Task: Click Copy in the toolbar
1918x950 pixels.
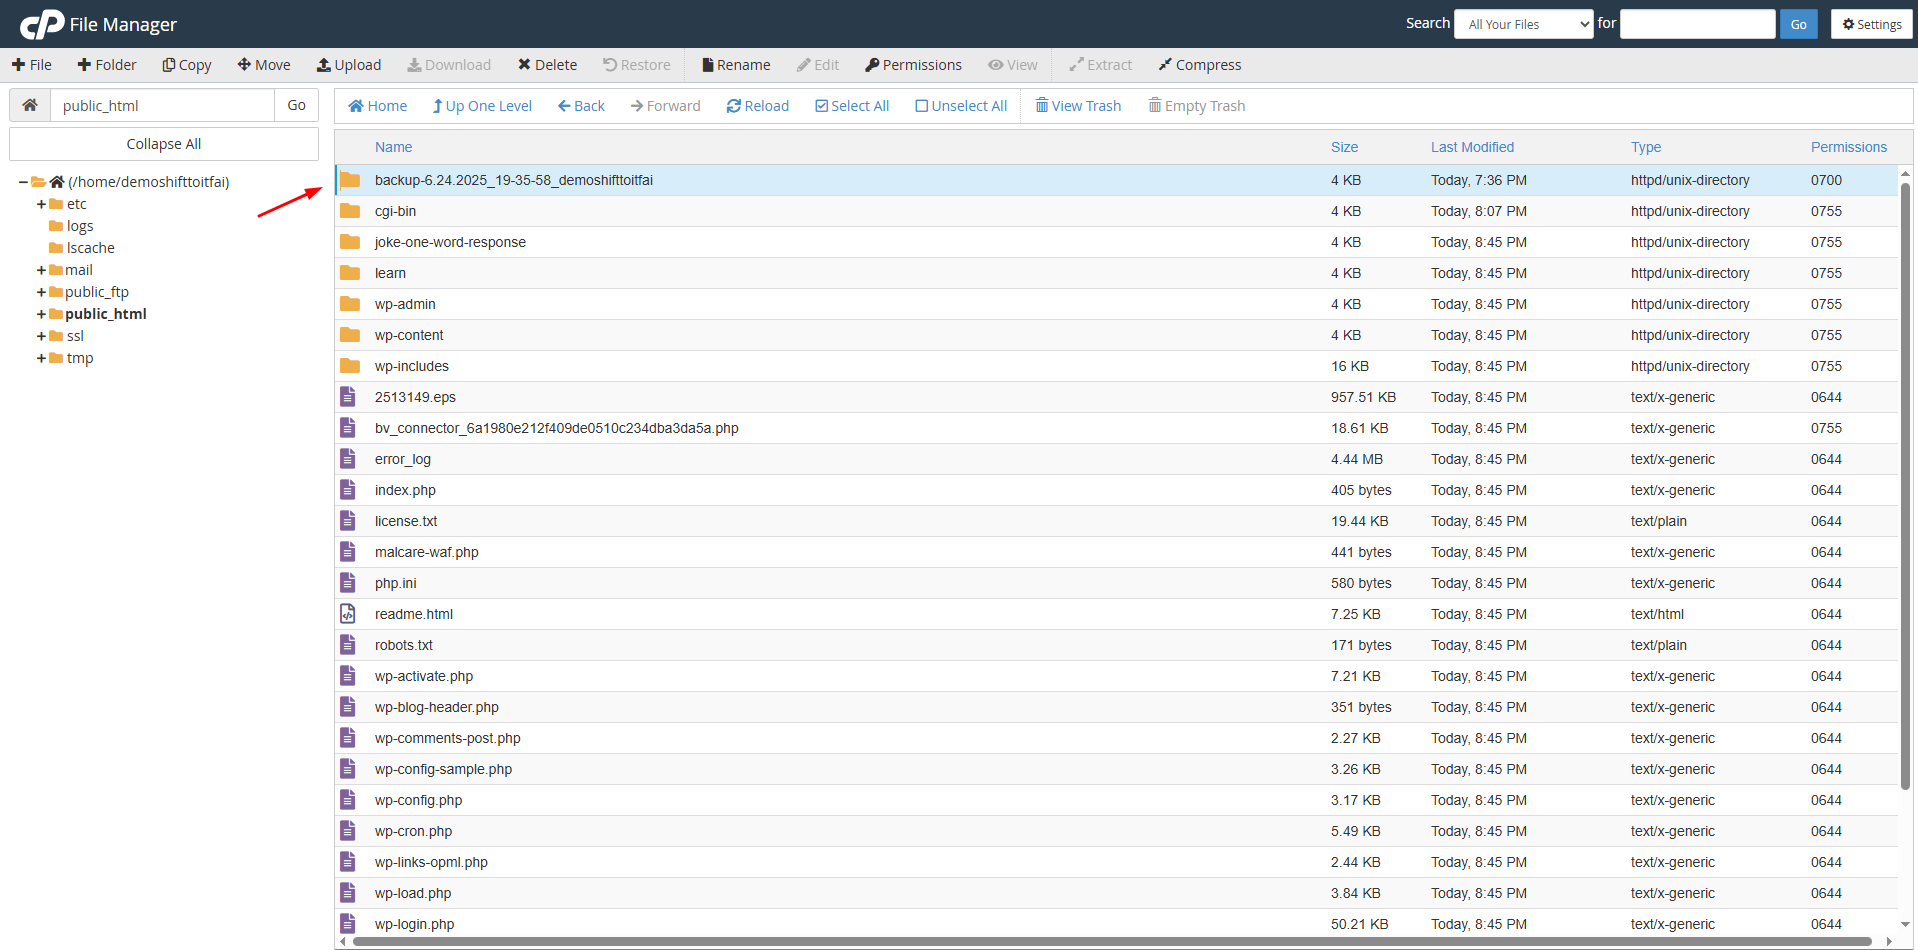Action: pyautogui.click(x=187, y=65)
